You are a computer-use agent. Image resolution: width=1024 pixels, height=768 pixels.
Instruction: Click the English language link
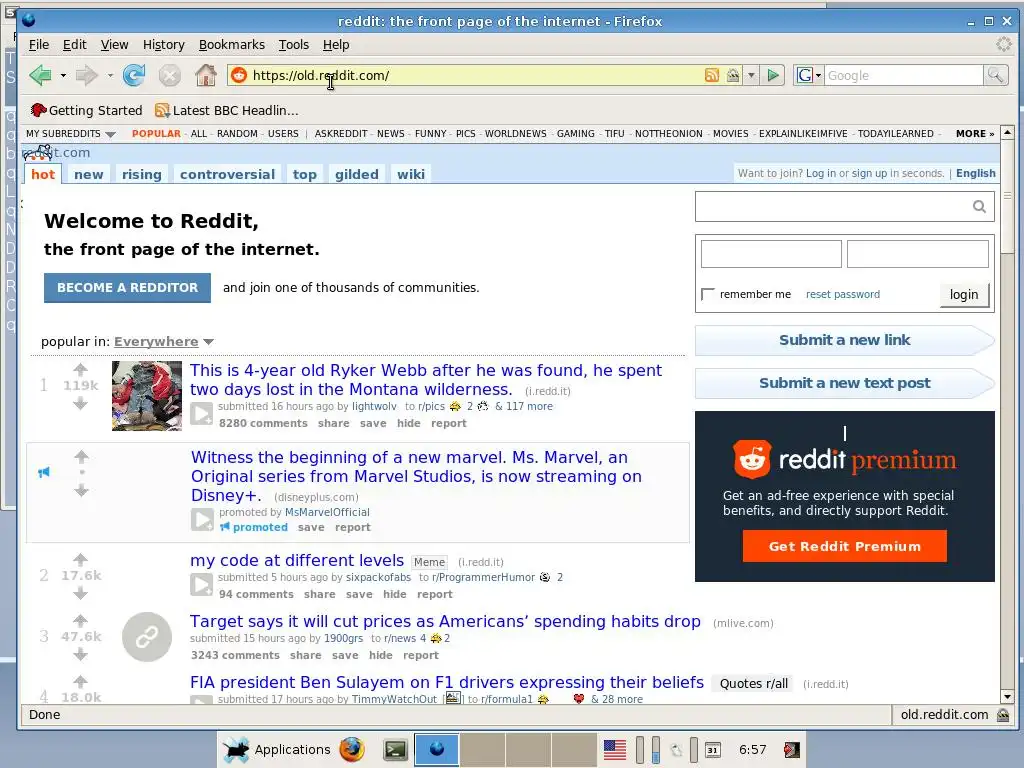click(x=976, y=173)
